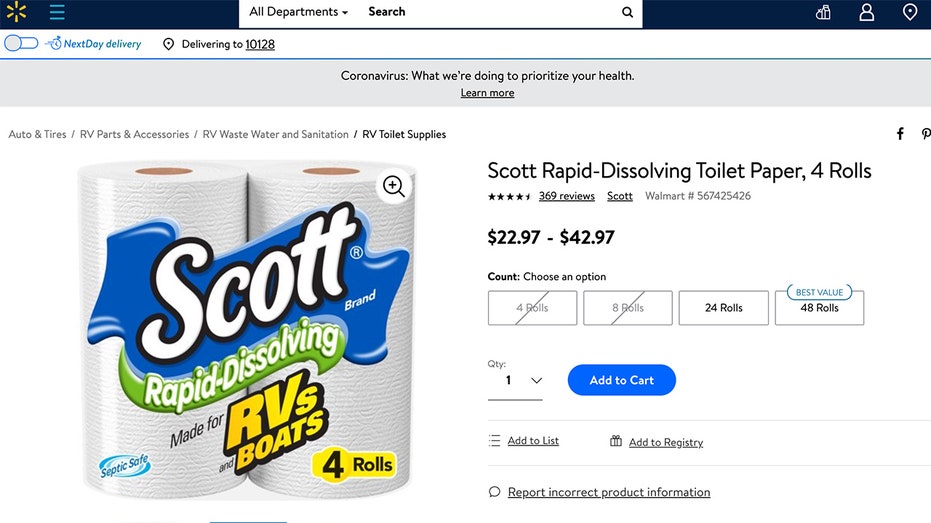Toggle NextDay delivery switch
Viewport: 931px width, 523px height.
(x=22, y=44)
